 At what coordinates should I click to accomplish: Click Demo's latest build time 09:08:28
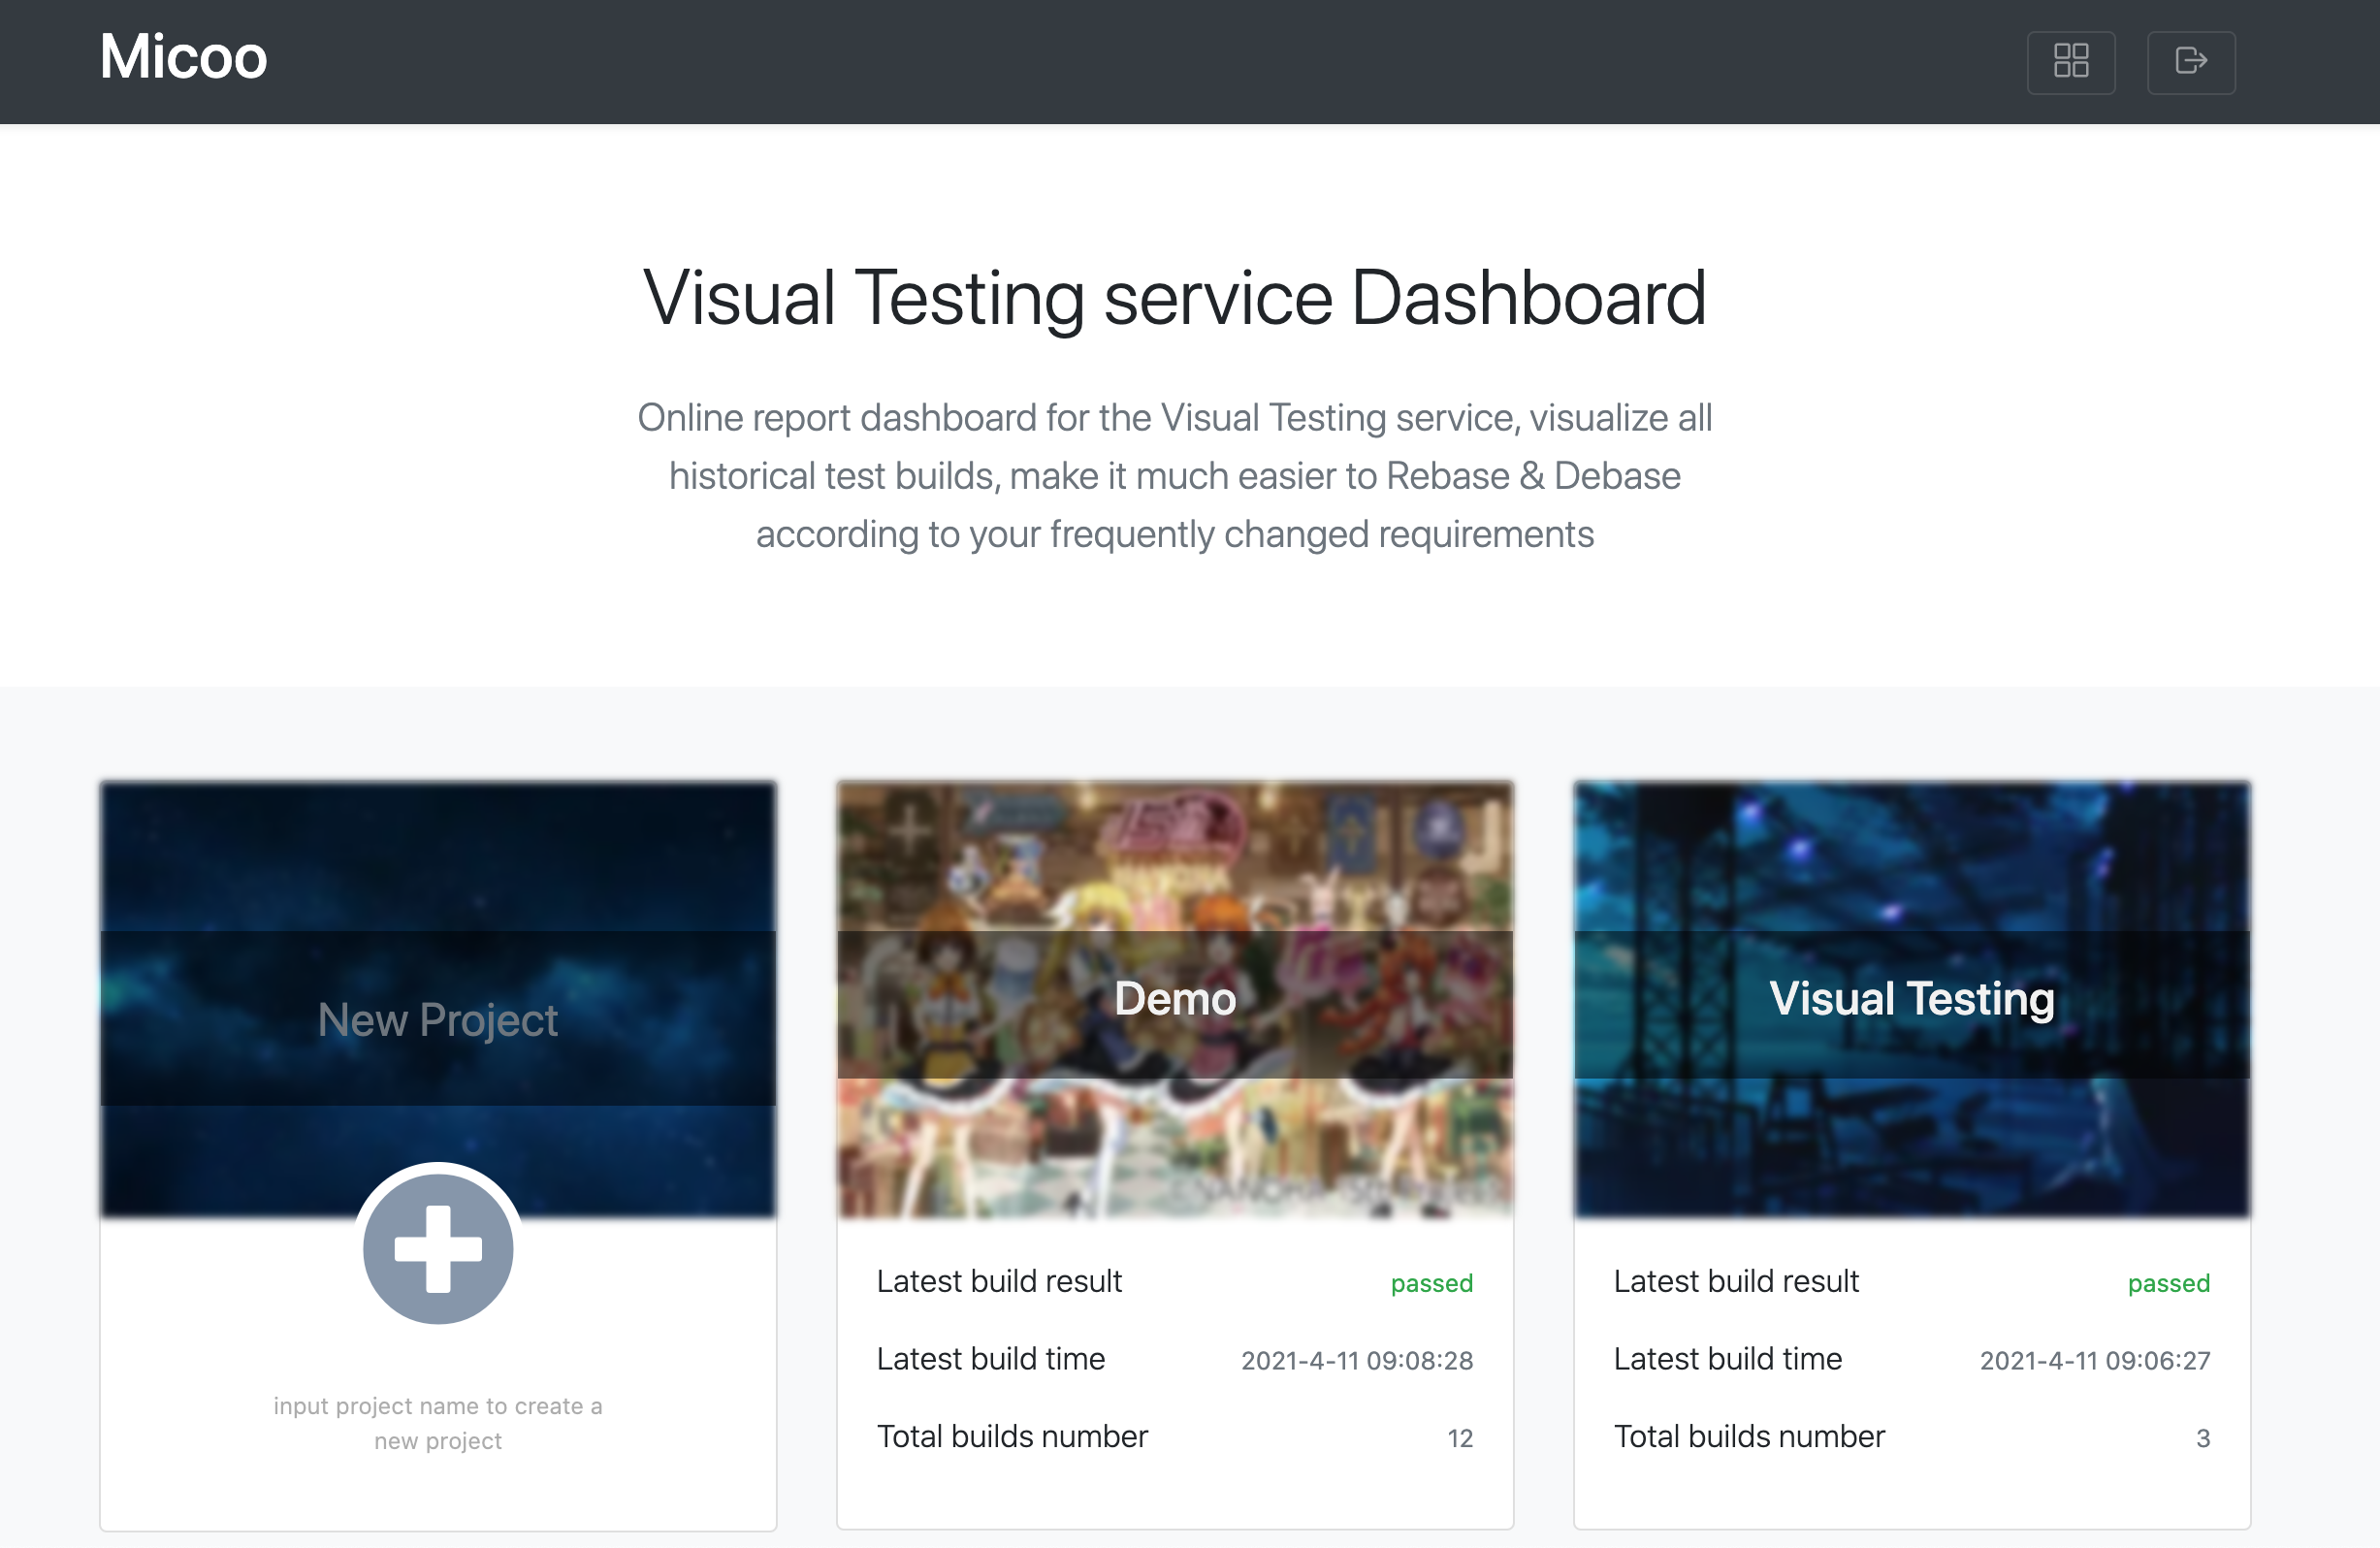[x=1356, y=1360]
